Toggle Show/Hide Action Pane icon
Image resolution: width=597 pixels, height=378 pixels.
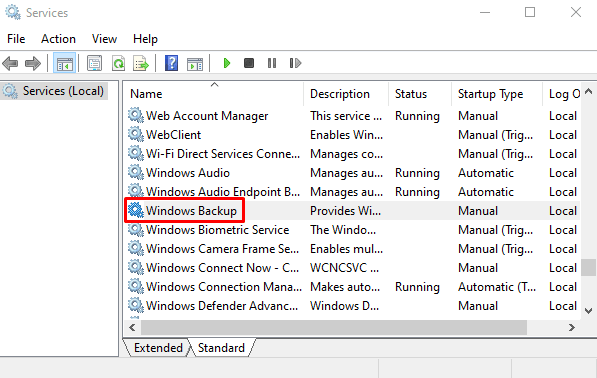point(195,64)
